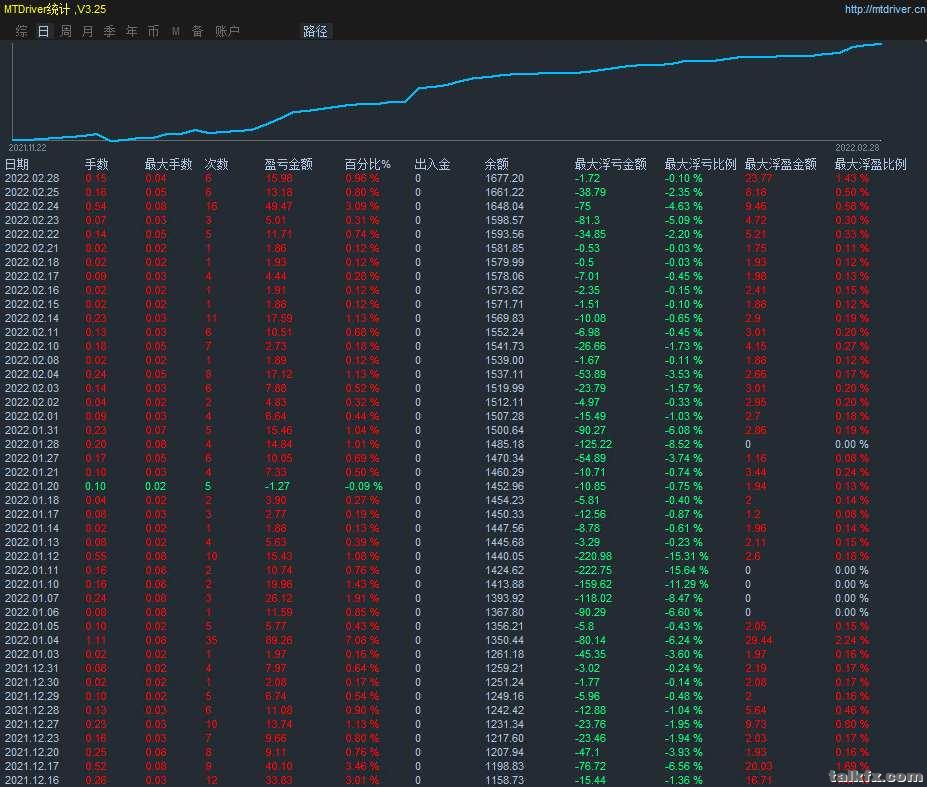Open the 月 monthly tab

[87, 31]
